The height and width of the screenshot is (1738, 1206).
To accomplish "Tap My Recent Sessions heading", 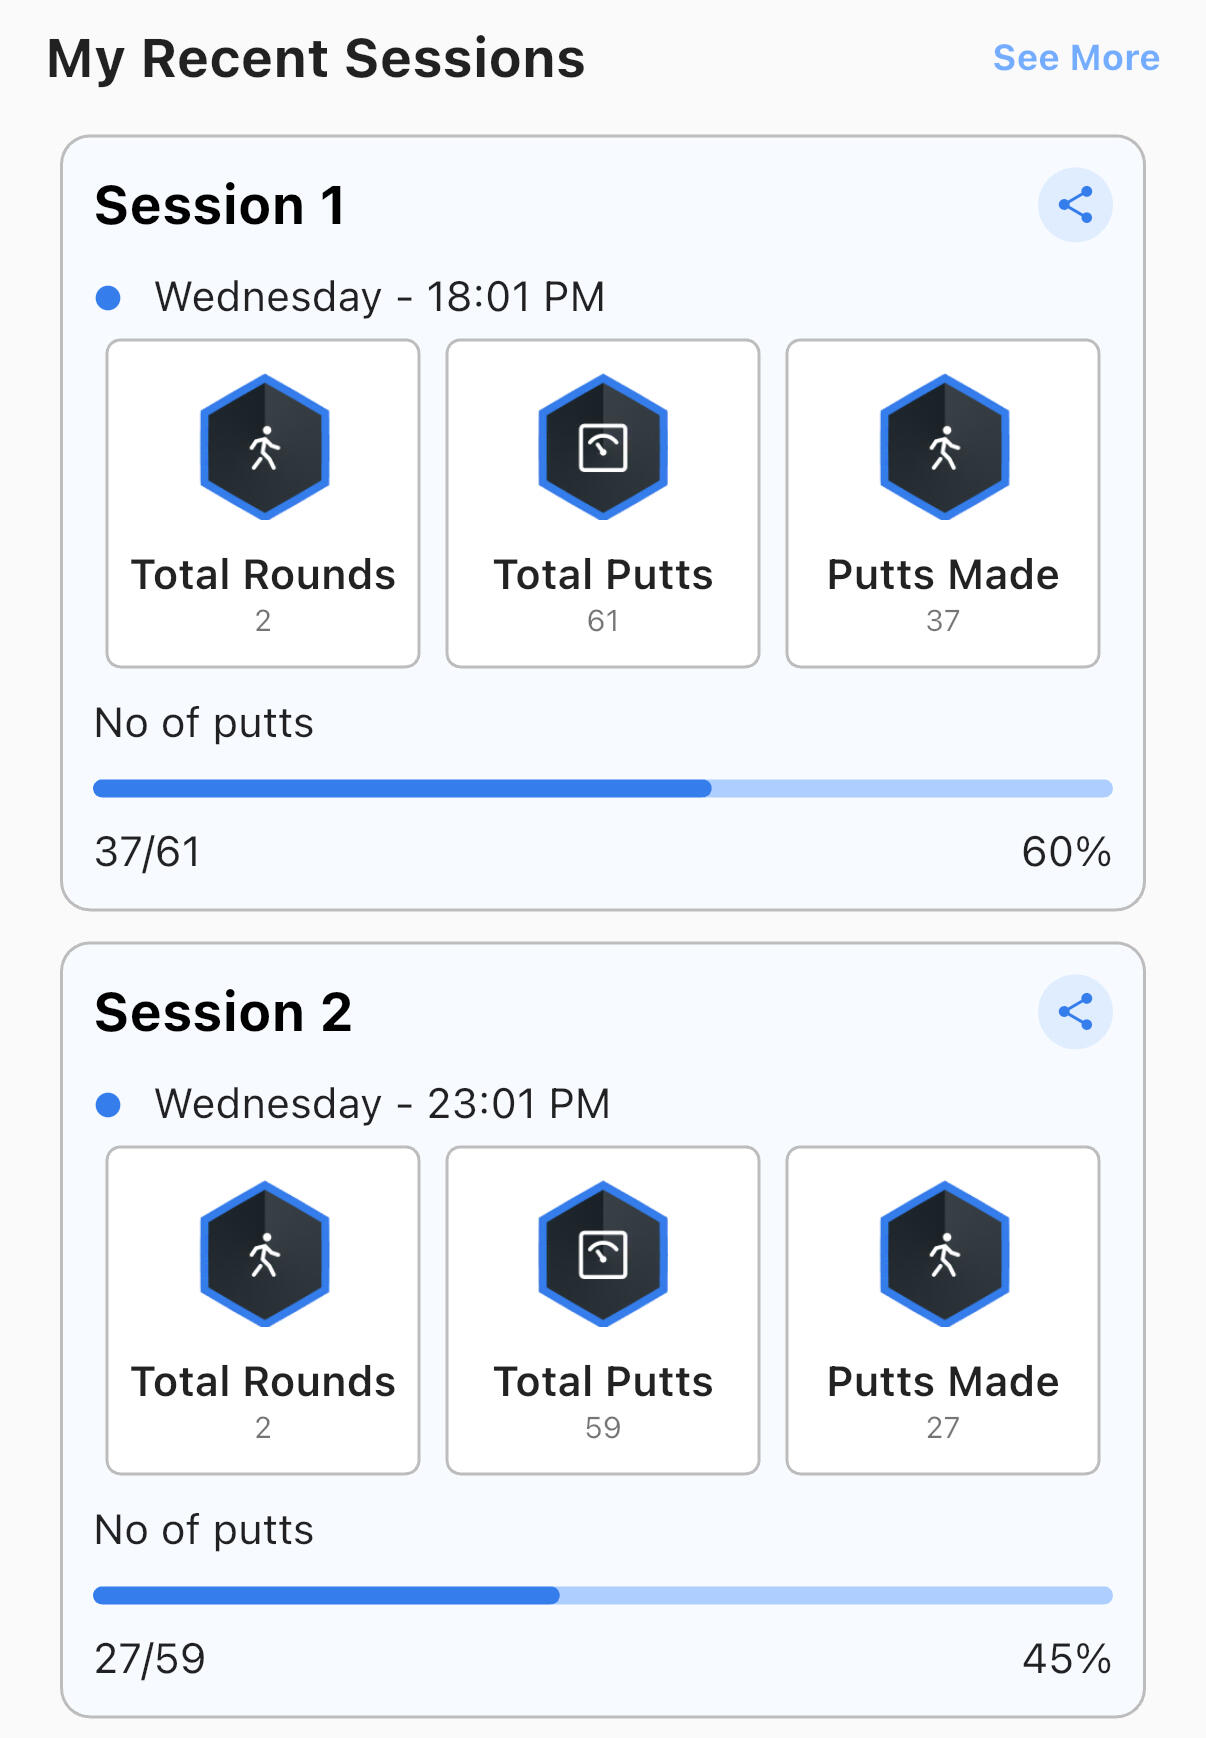I will click(316, 59).
